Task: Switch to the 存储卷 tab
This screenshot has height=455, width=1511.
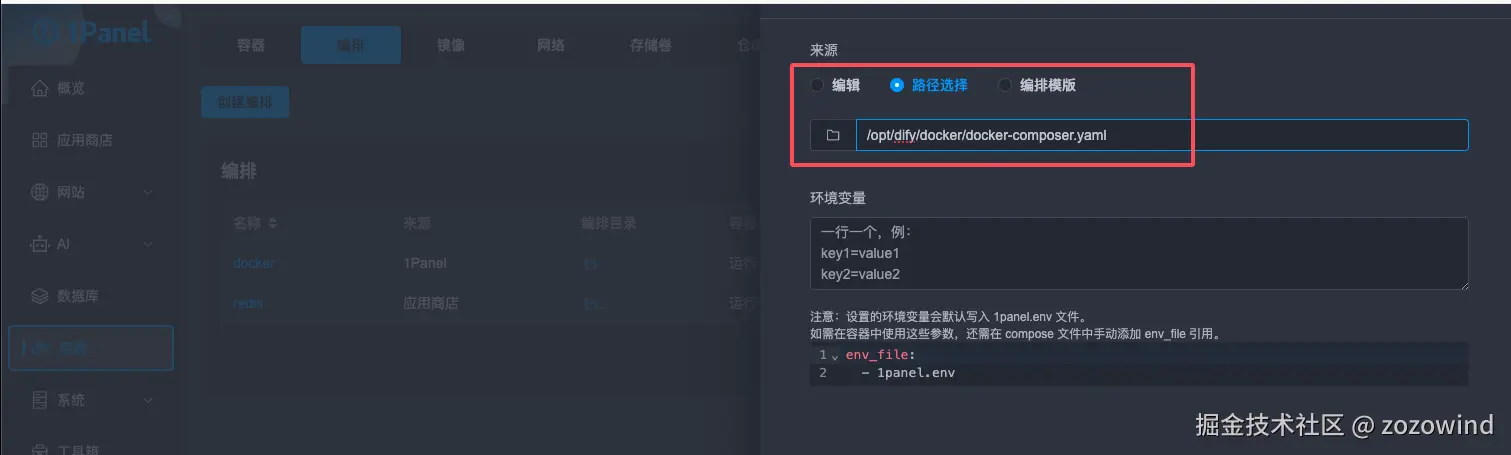Action: (x=651, y=45)
